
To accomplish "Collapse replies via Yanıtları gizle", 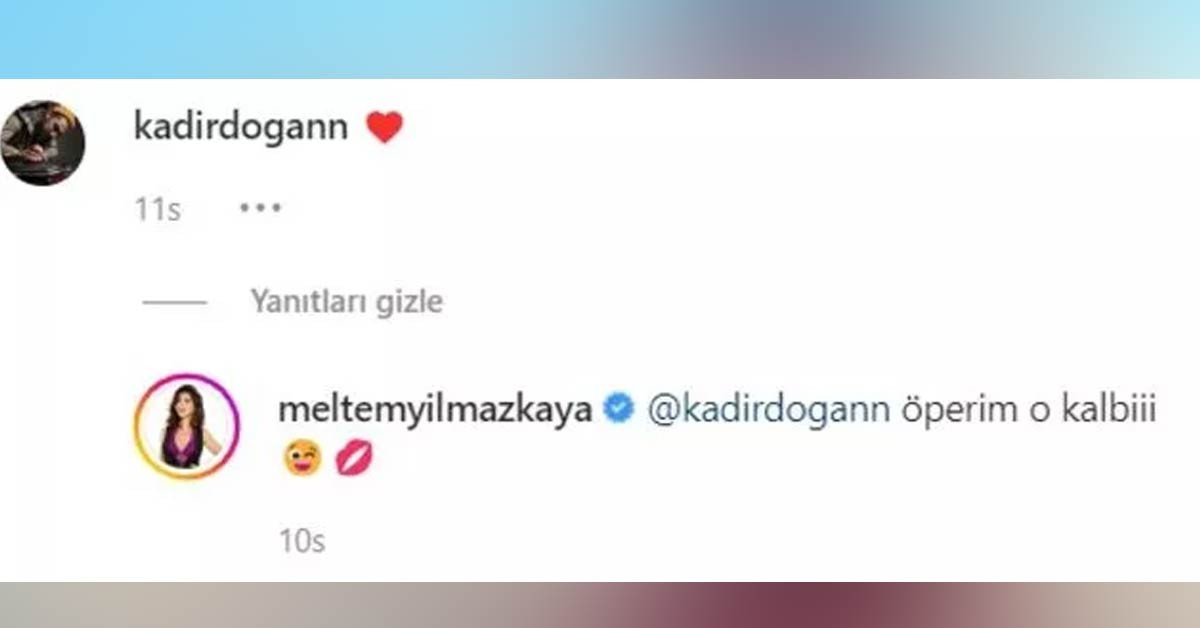I will tap(347, 302).
